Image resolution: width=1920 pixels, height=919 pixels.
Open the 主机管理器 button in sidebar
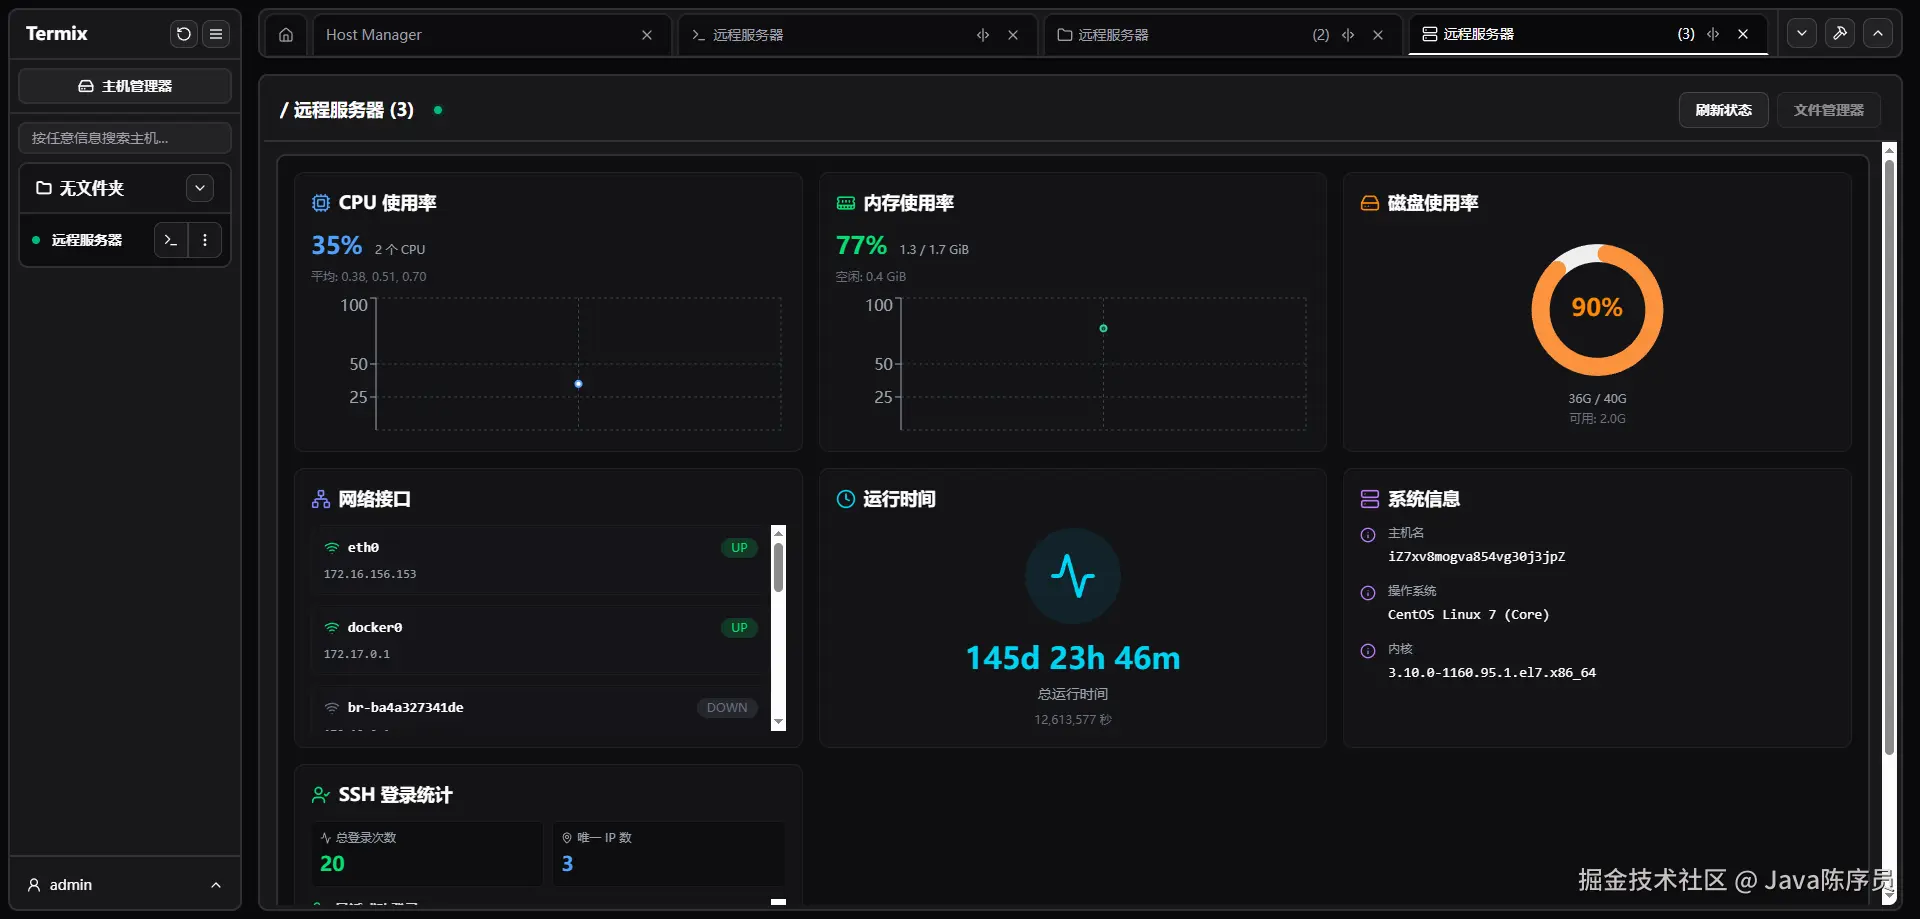pos(125,86)
